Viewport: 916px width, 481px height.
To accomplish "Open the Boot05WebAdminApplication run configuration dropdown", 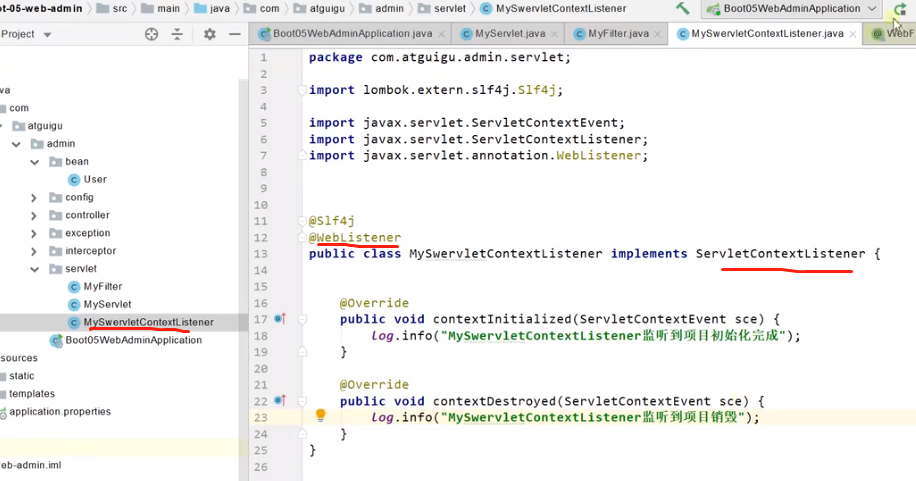I will [792, 9].
